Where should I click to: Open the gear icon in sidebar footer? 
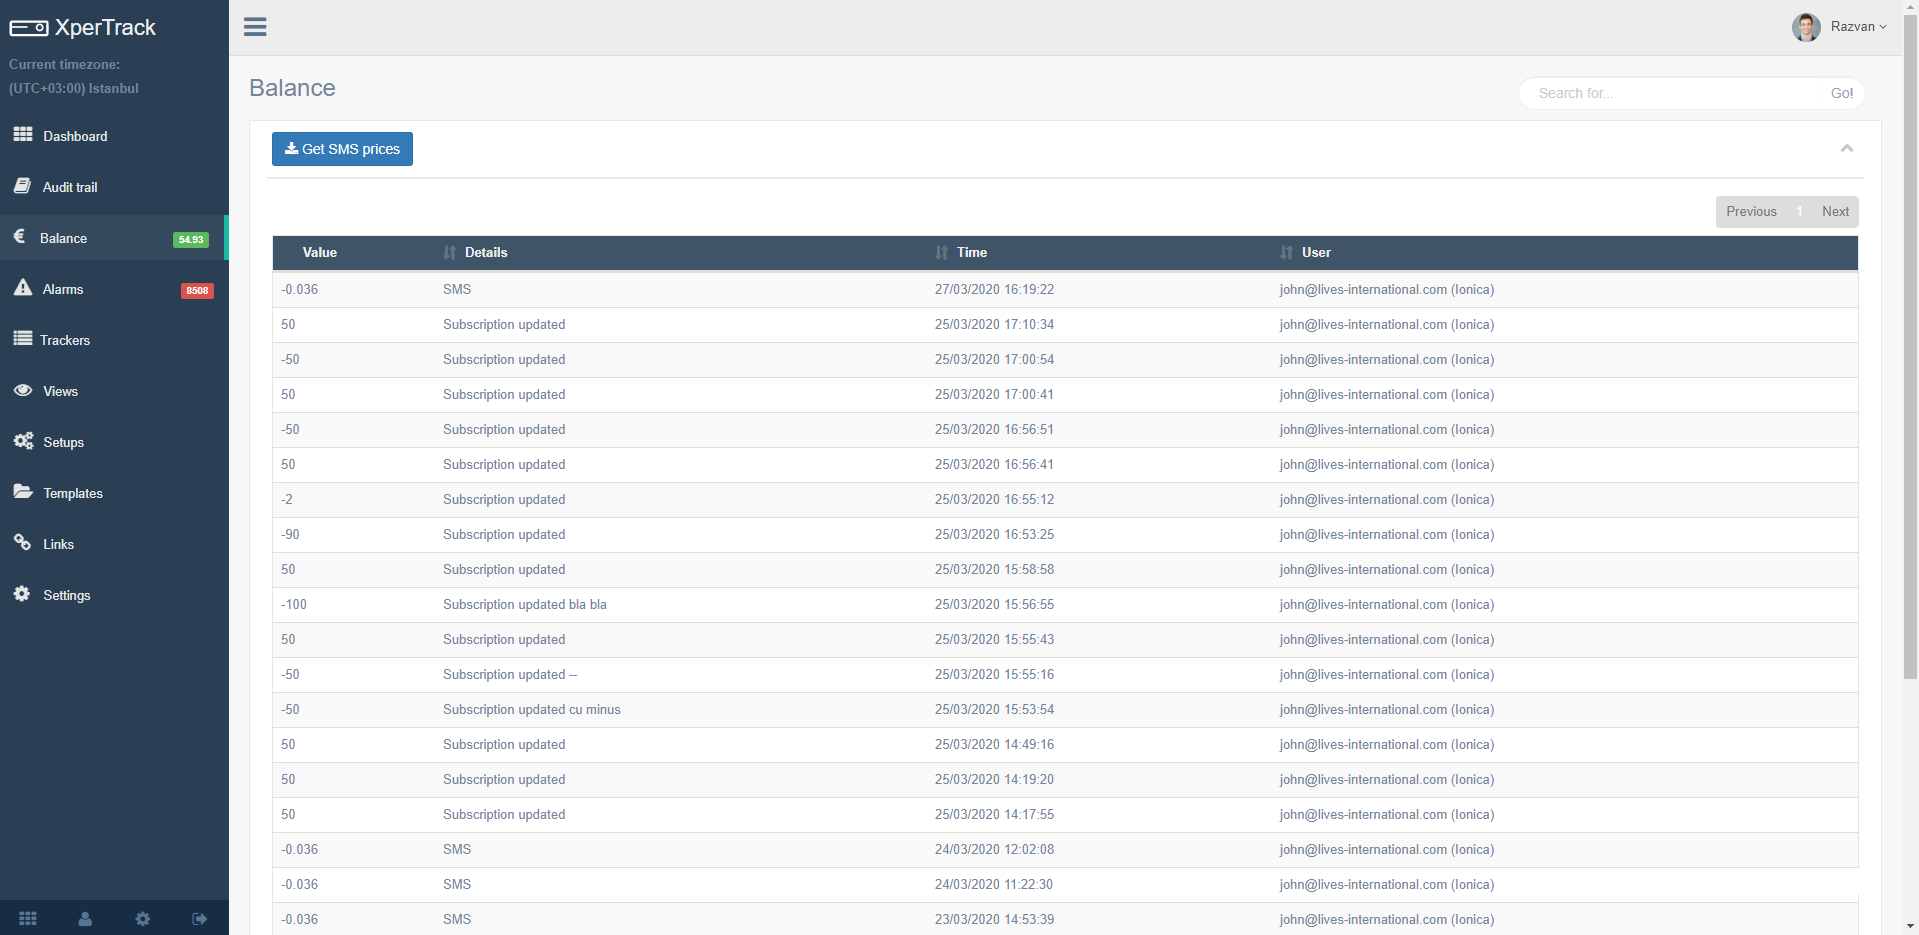coord(143,918)
